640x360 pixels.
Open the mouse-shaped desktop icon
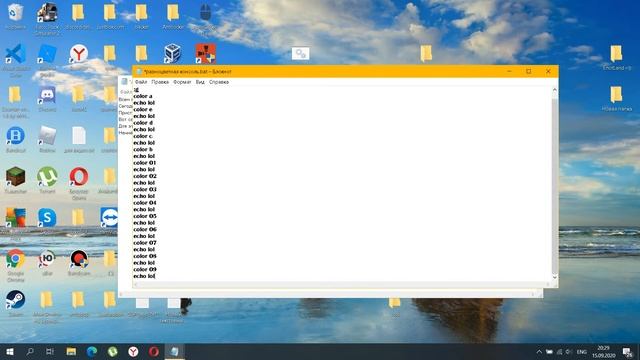coord(205,13)
